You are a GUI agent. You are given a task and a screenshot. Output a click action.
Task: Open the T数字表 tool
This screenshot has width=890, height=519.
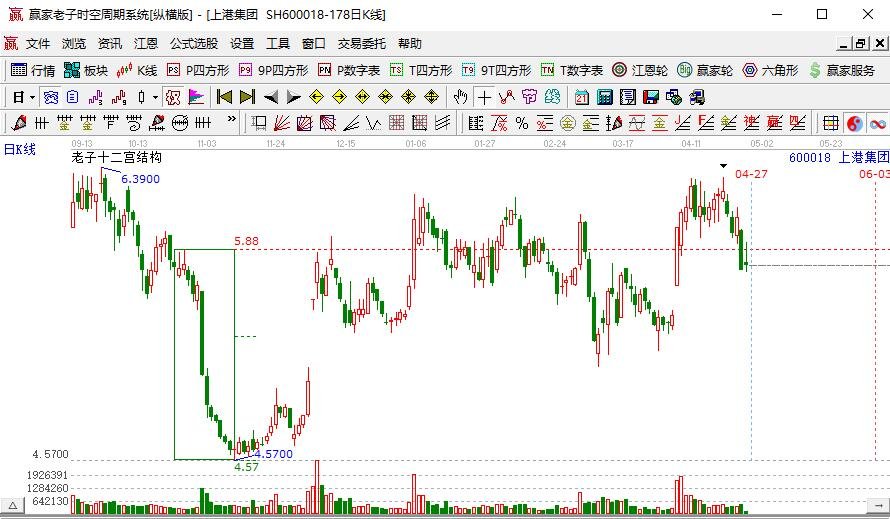click(x=572, y=70)
